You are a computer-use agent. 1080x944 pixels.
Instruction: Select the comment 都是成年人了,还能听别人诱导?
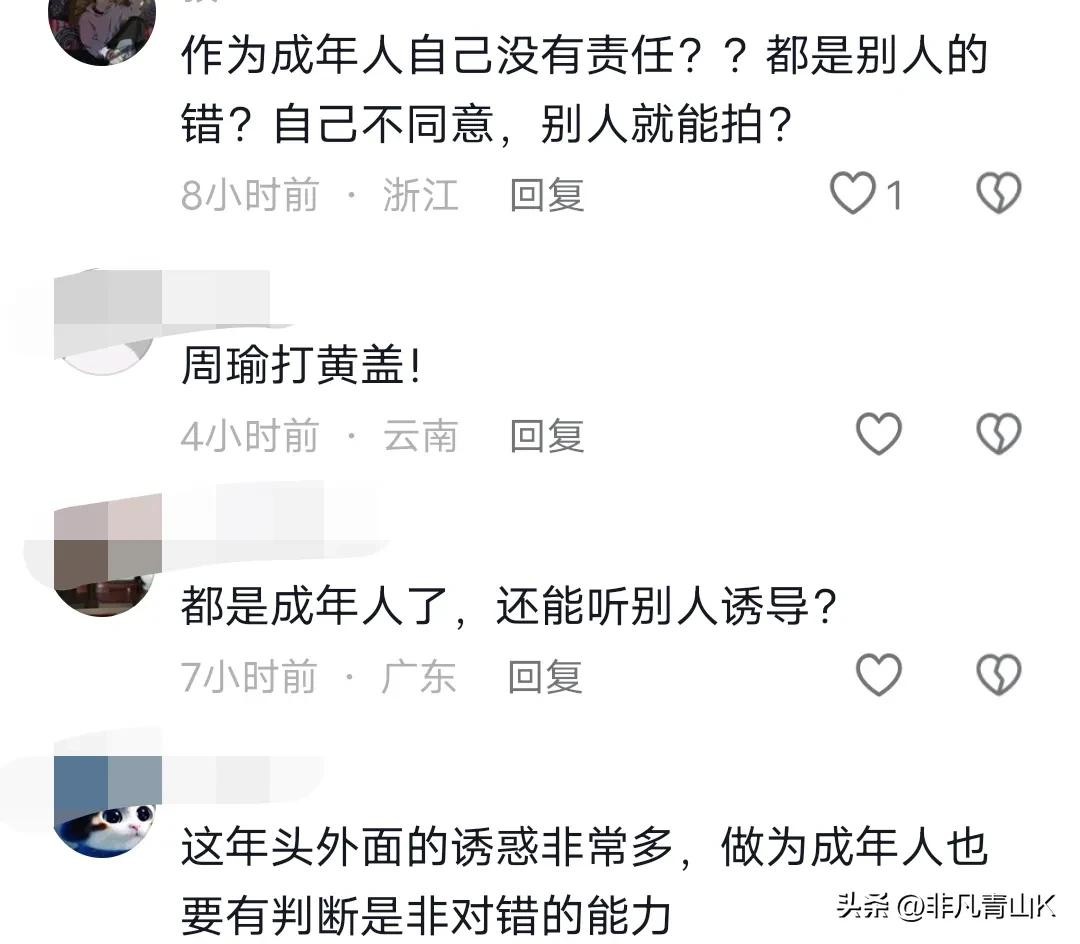tap(508, 606)
